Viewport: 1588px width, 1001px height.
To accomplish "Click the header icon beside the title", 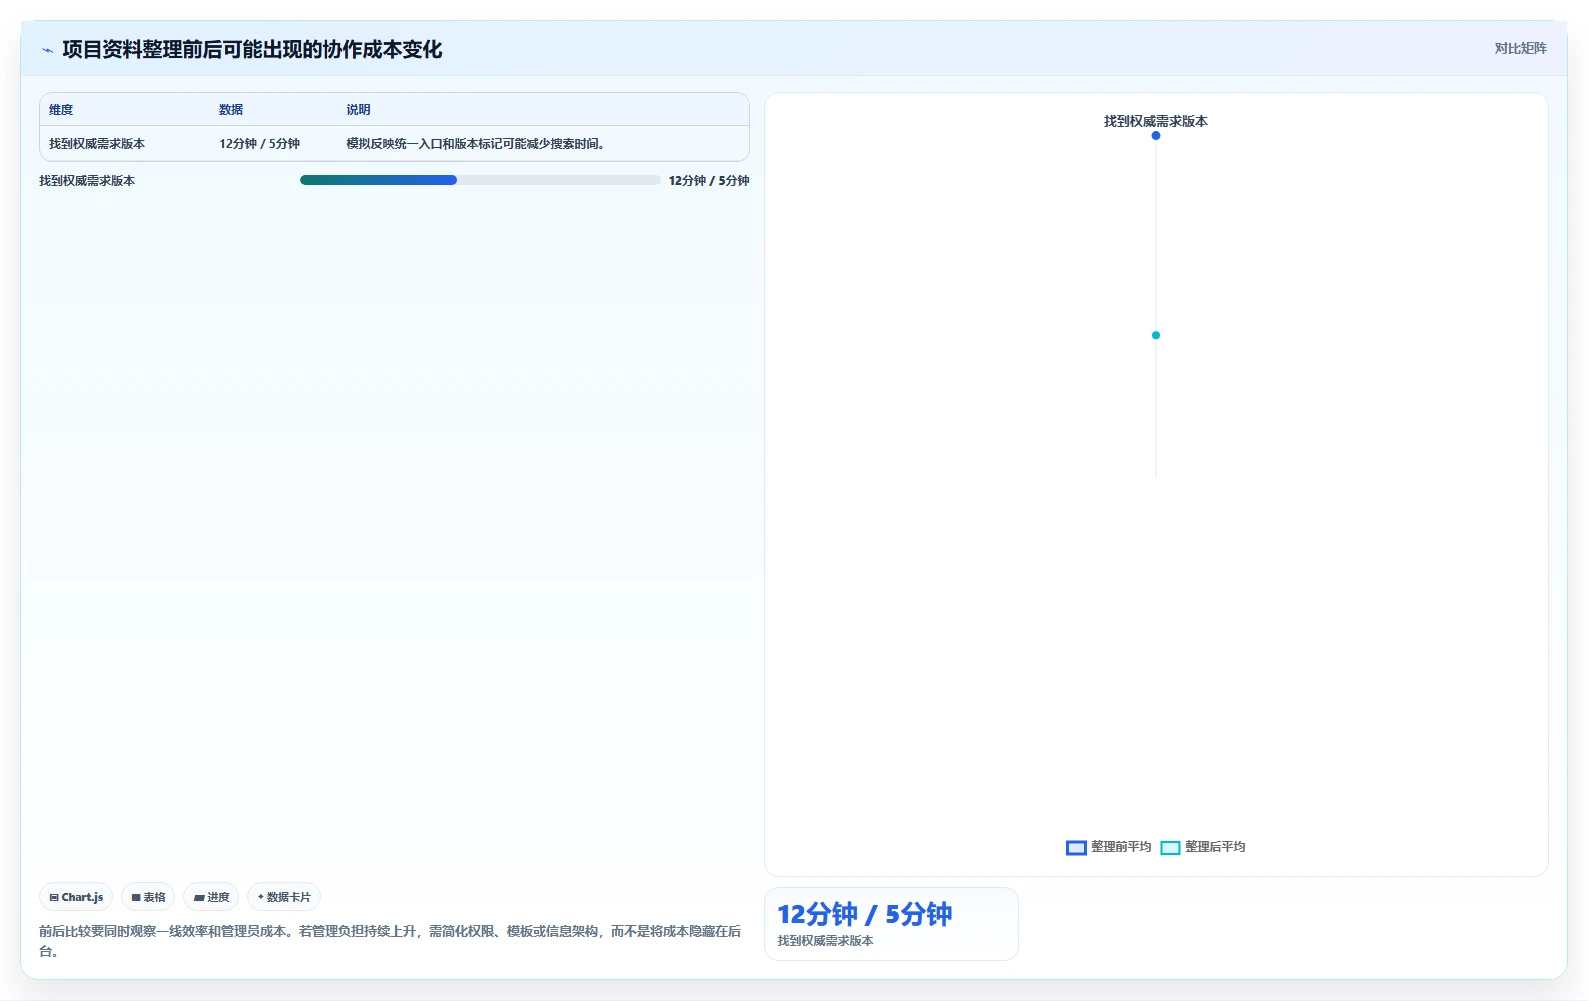I will [47, 50].
